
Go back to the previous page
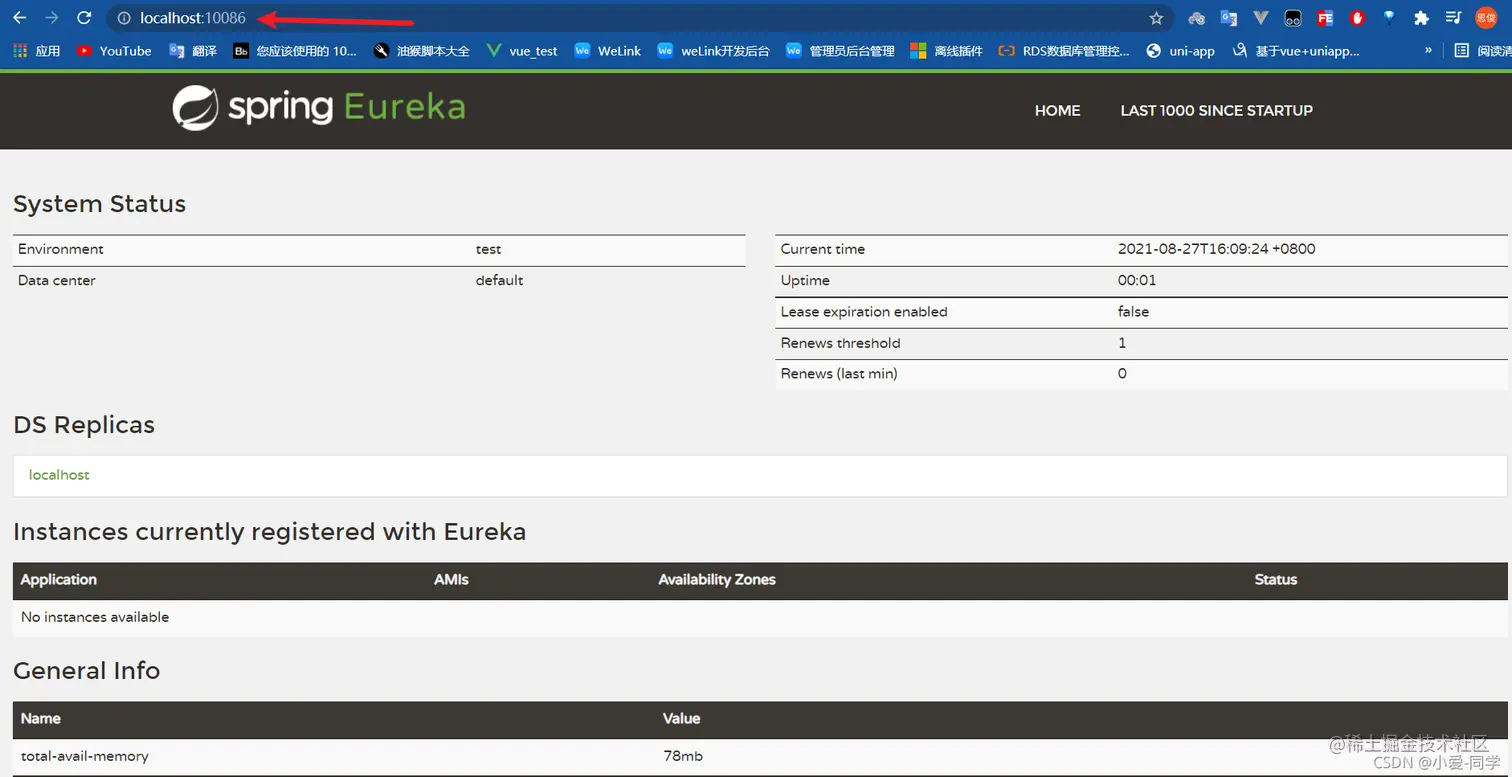coord(19,18)
